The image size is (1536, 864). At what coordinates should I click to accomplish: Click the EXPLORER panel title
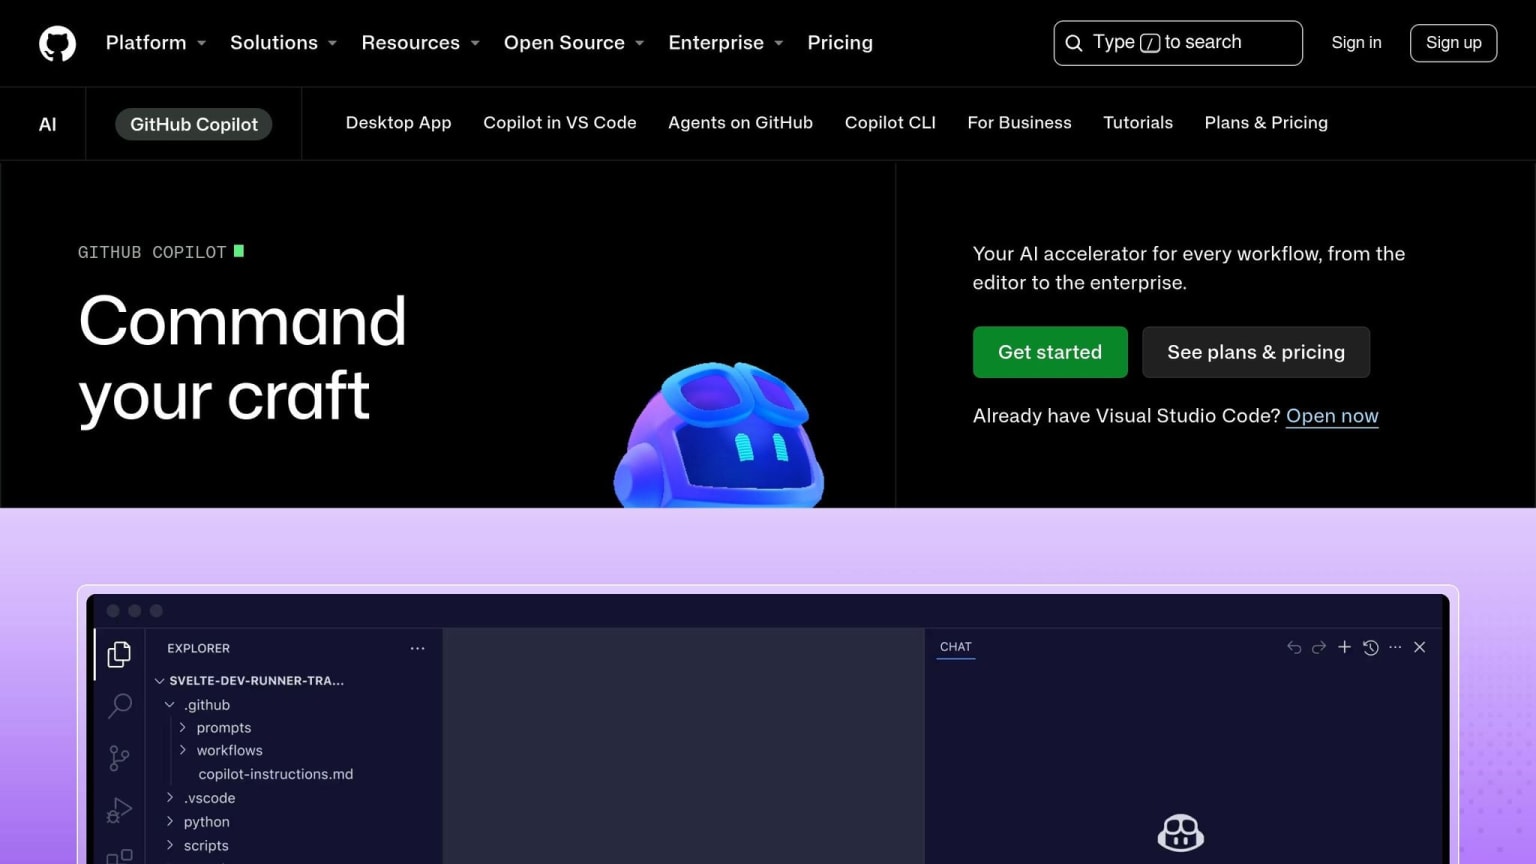click(x=198, y=648)
